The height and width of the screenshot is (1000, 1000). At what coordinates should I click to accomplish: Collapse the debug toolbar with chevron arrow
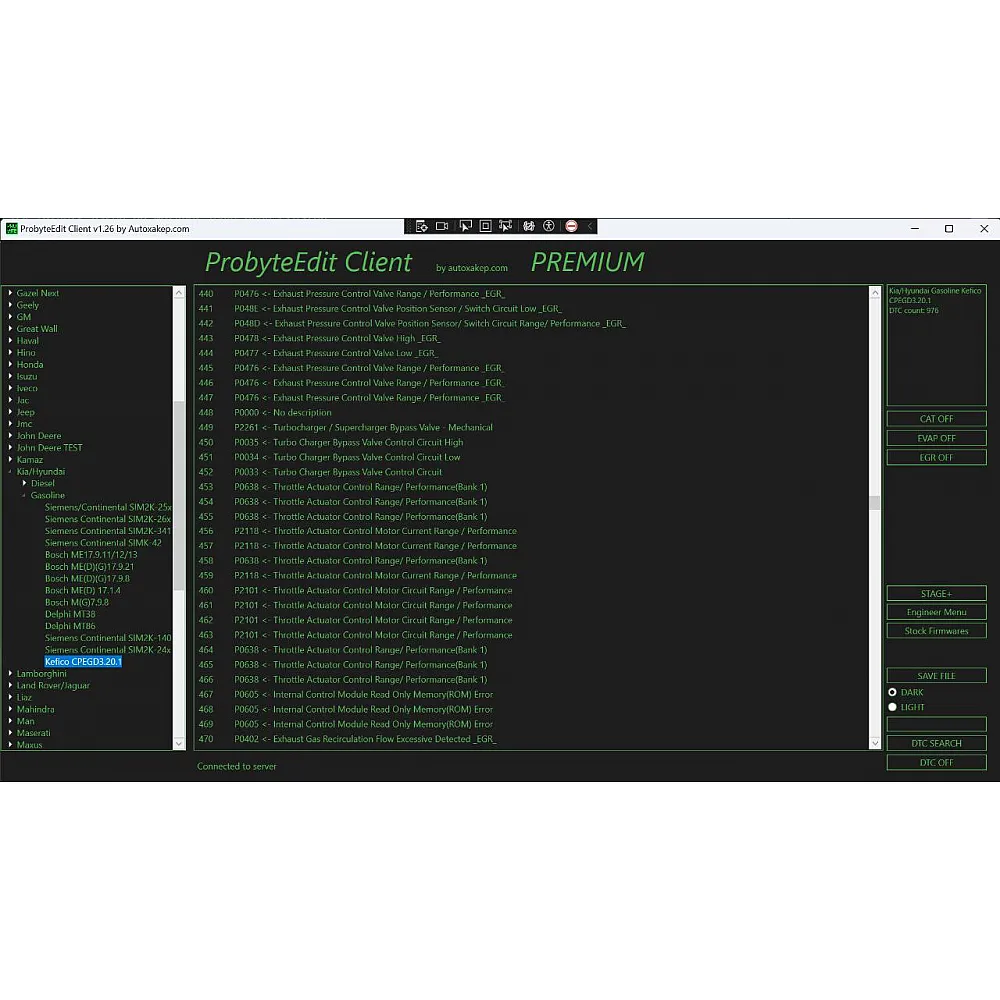pyautogui.click(x=590, y=227)
